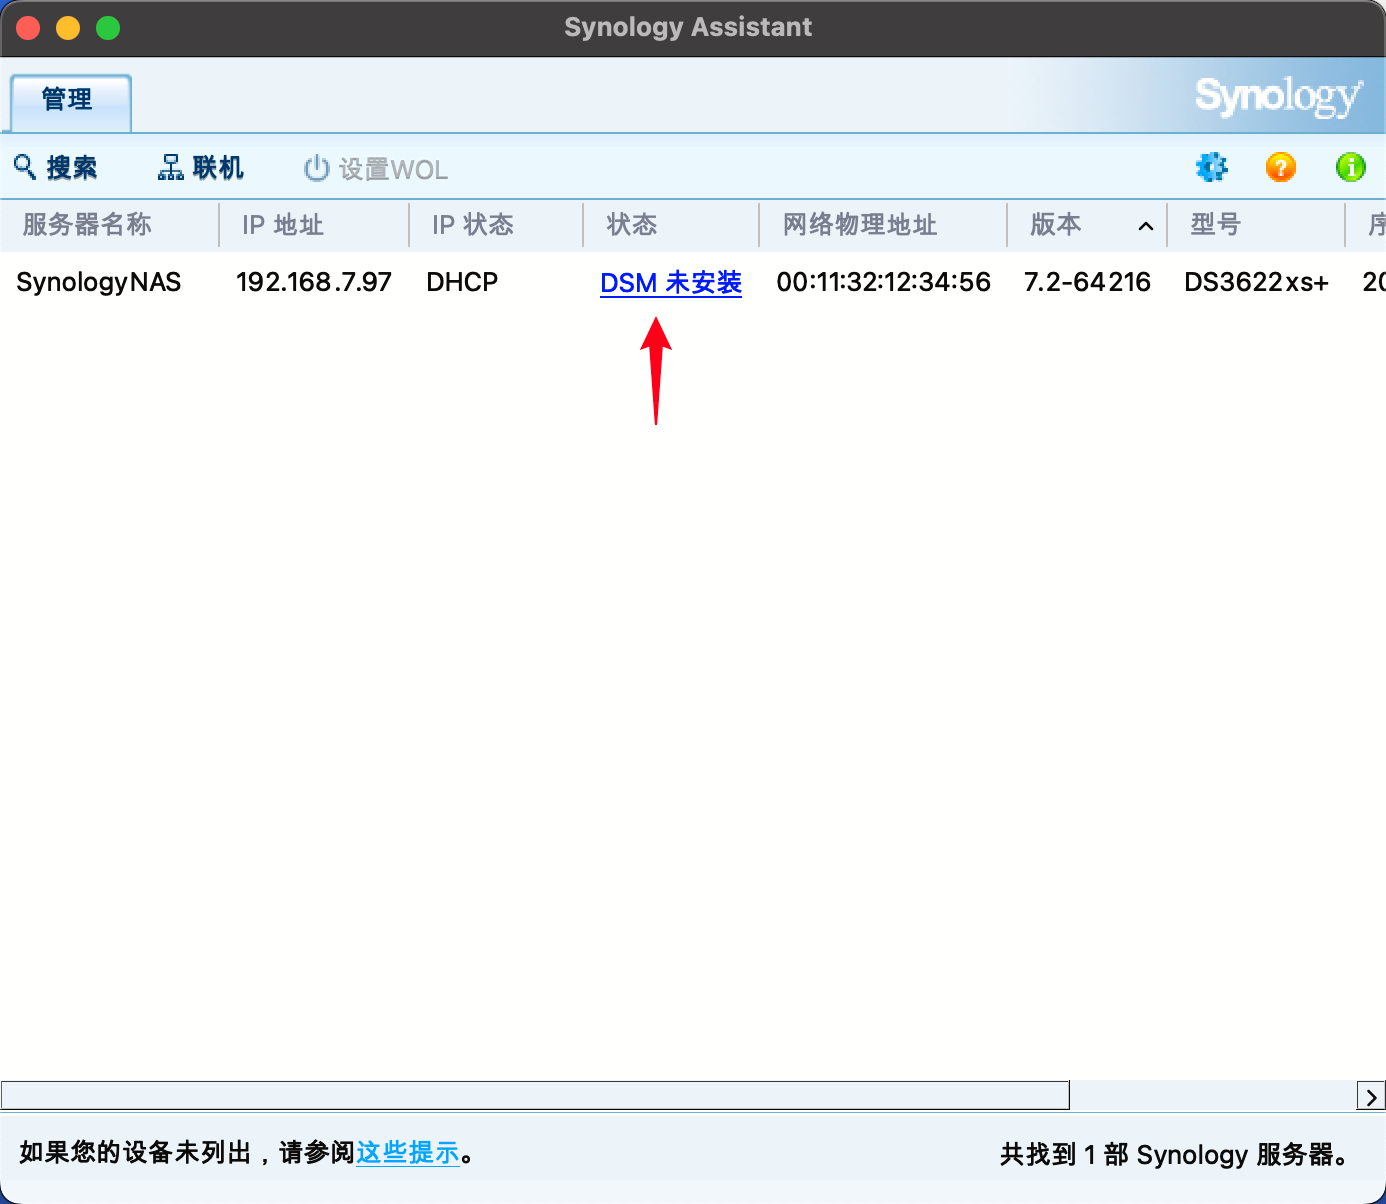Click the Set WOL (设置WOL) power icon
This screenshot has height=1204, width=1386.
pos(316,168)
